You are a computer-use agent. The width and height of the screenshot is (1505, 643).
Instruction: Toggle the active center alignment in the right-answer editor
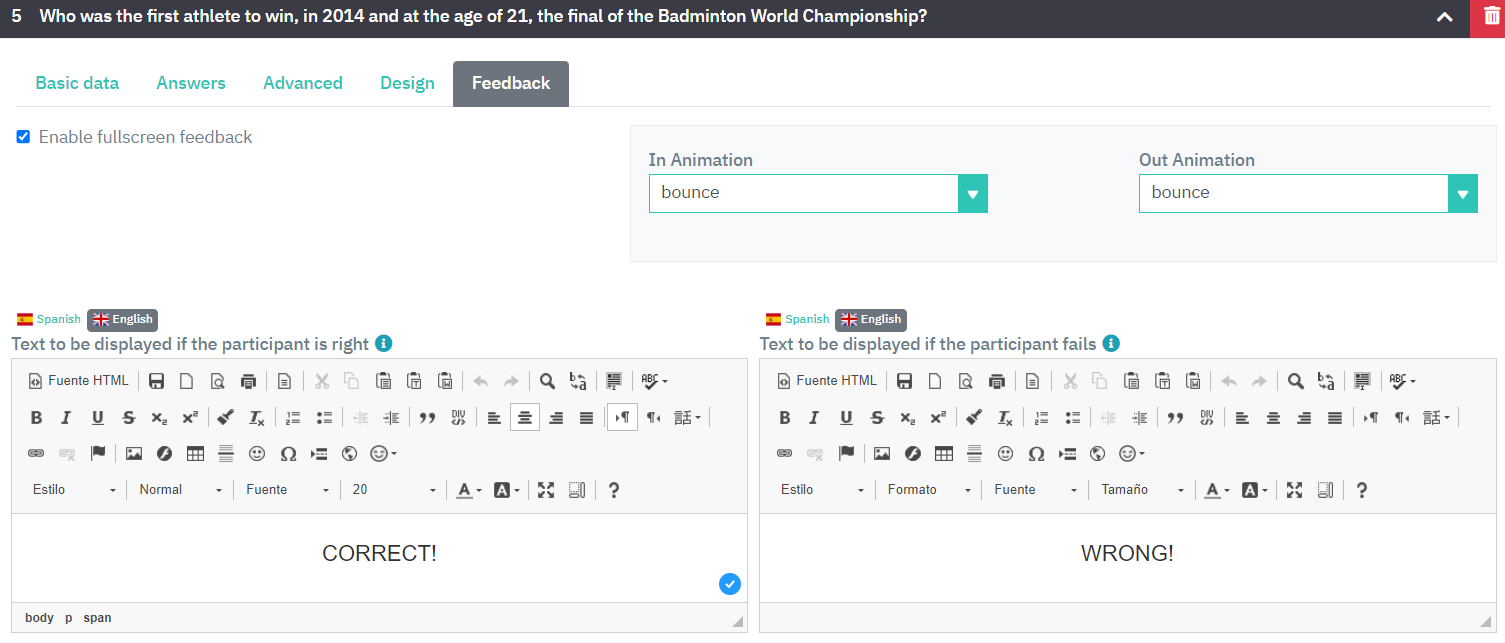click(x=525, y=418)
